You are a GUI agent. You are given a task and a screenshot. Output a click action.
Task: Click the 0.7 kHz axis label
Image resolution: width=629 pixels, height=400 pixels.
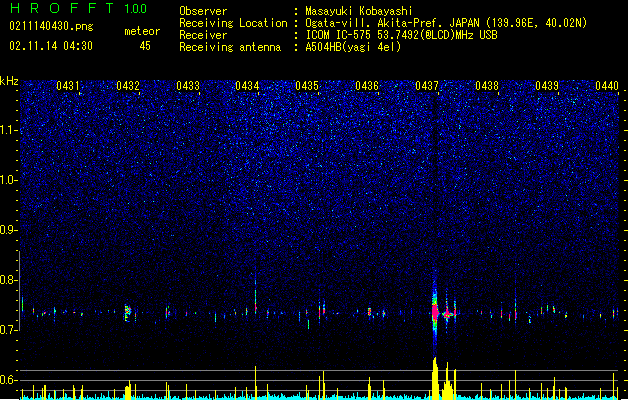(x=9, y=330)
